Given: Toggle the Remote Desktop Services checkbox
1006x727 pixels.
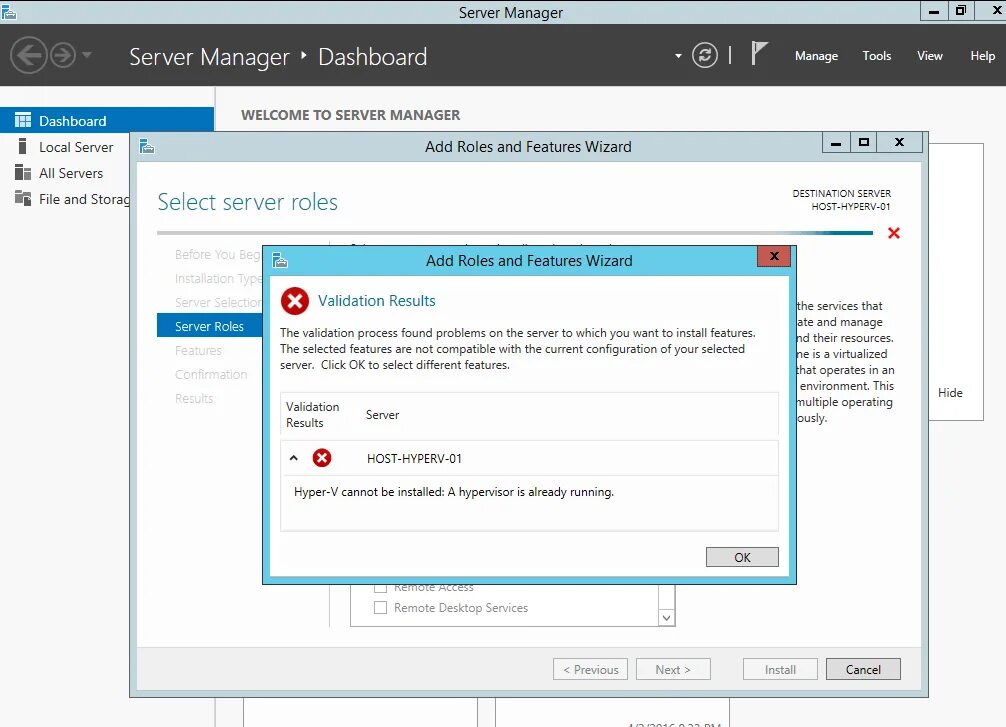Looking at the screenshot, I should tap(380, 607).
